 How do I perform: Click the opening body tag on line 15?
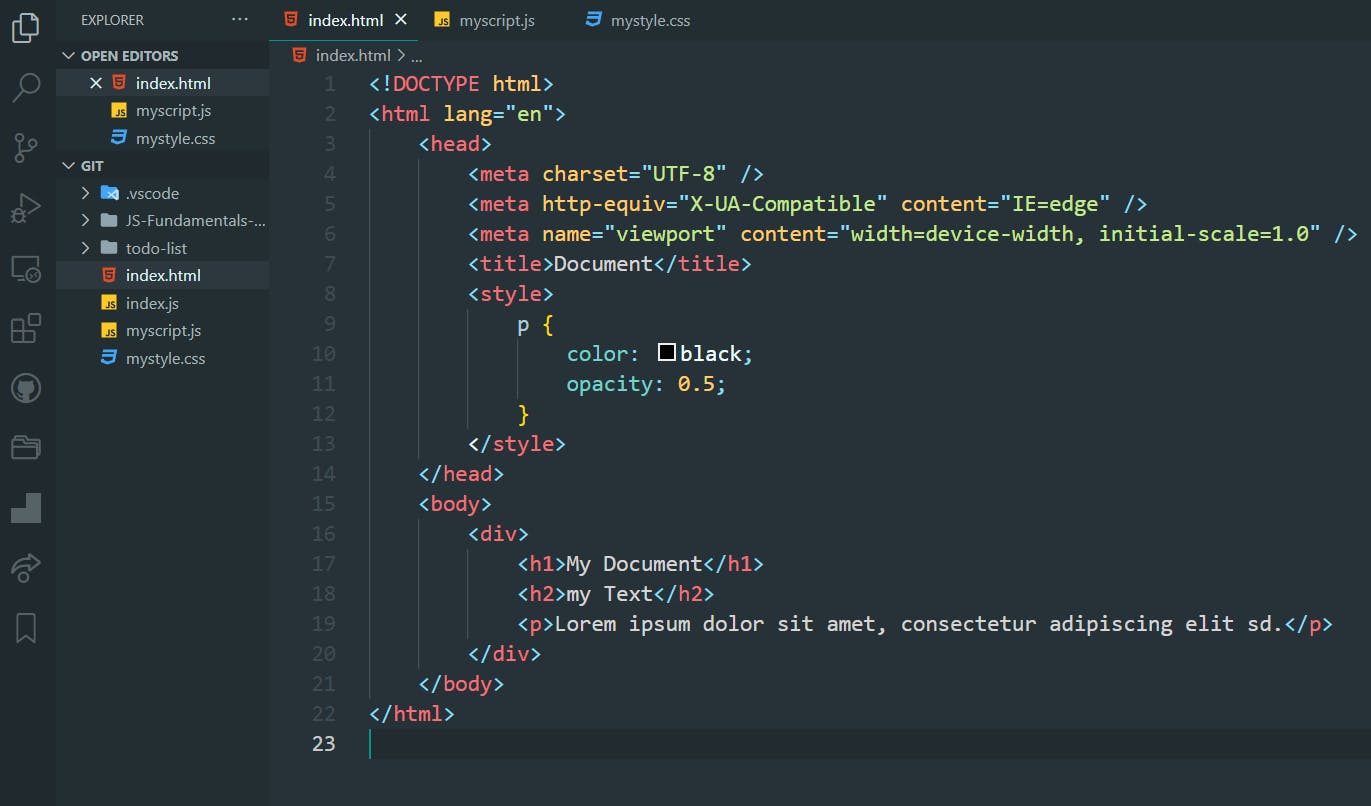click(455, 503)
